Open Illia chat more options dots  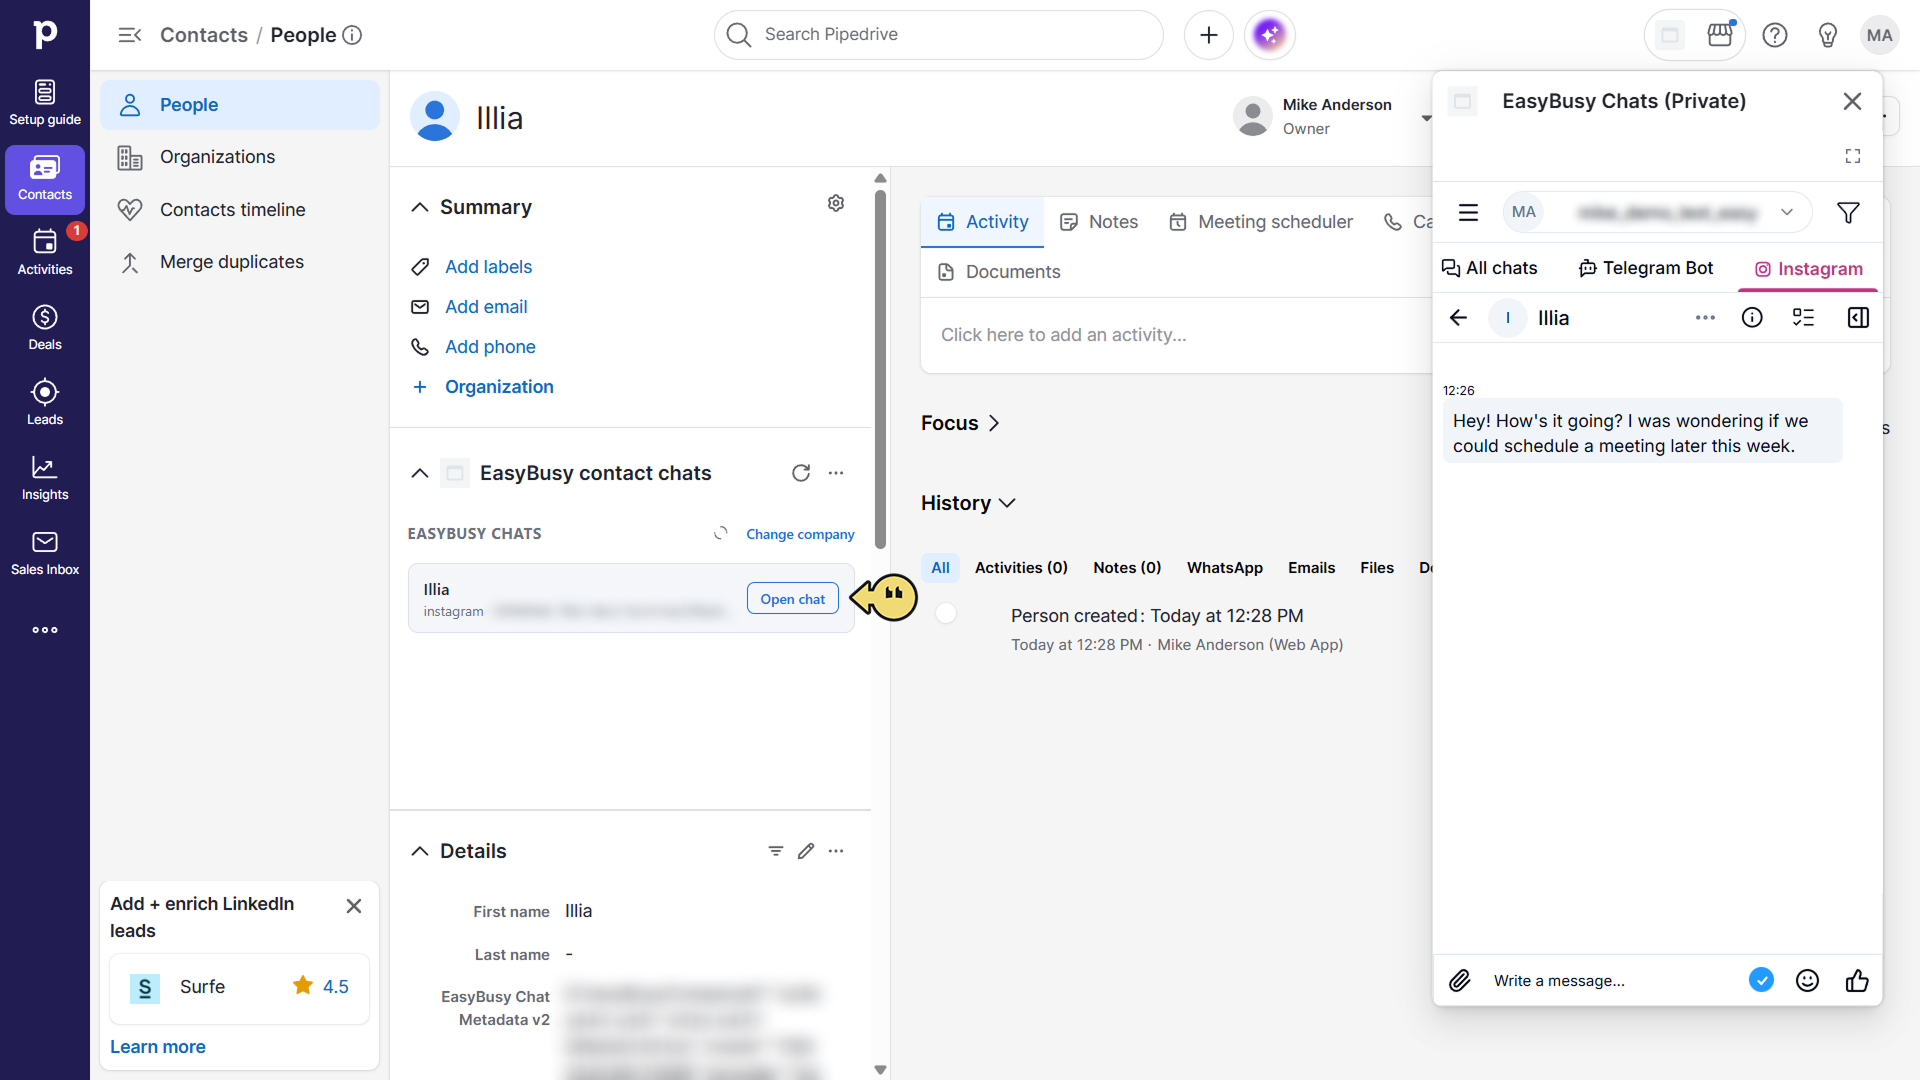[x=1706, y=318]
